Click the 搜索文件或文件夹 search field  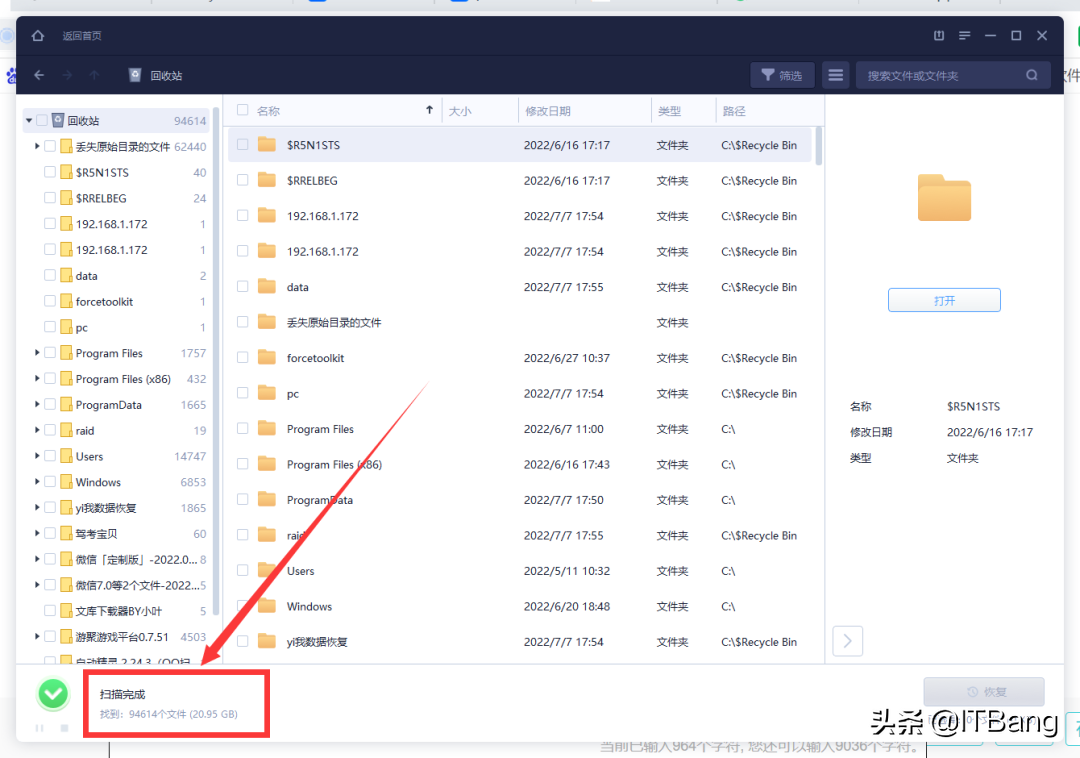tap(940, 75)
